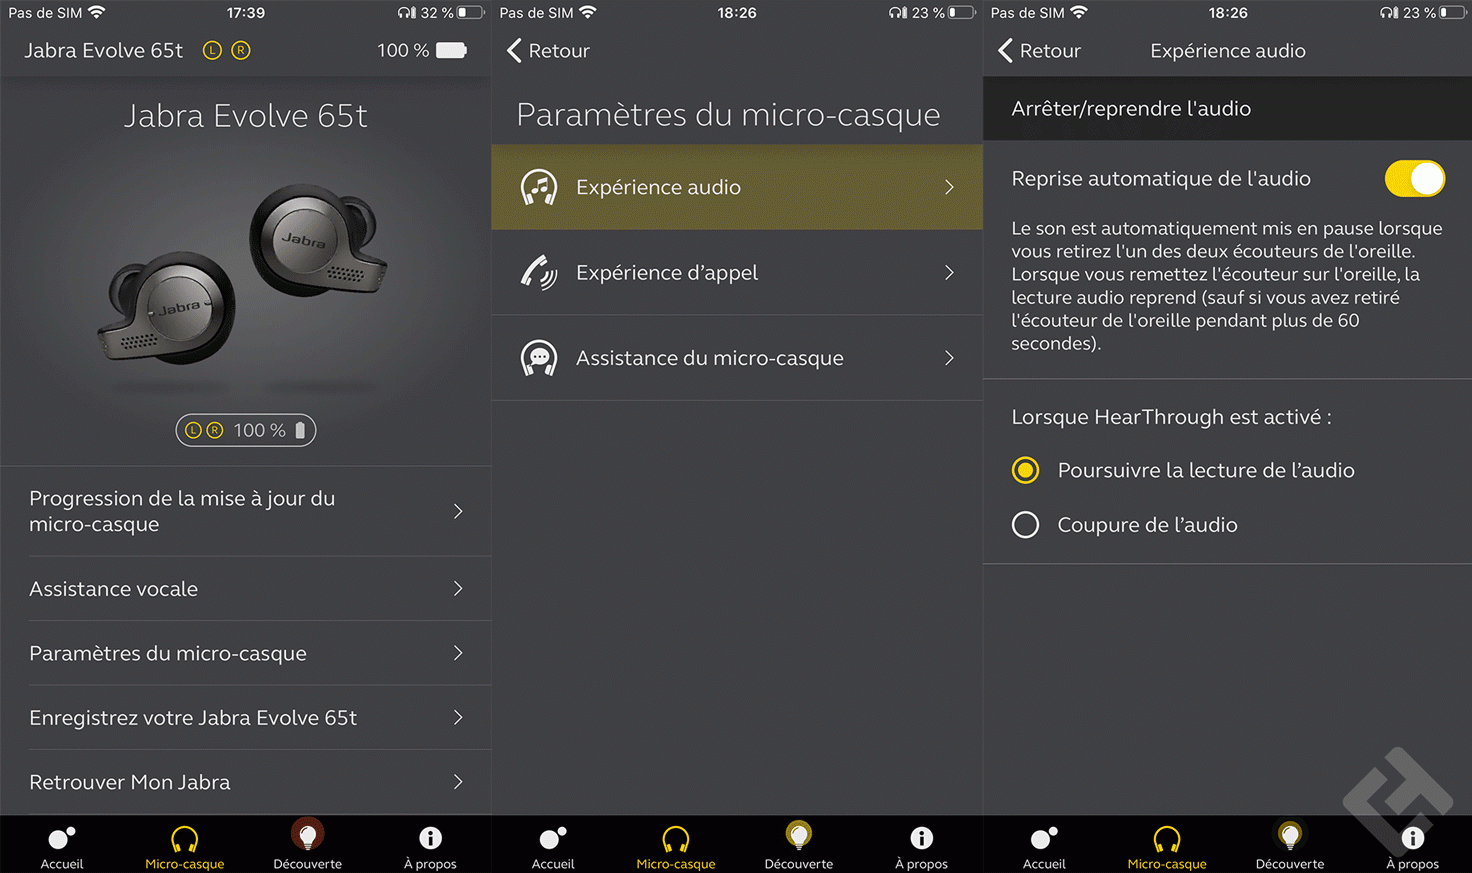Open Retrouver Mon Jabra entry
The image size is (1472, 873).
(246, 782)
